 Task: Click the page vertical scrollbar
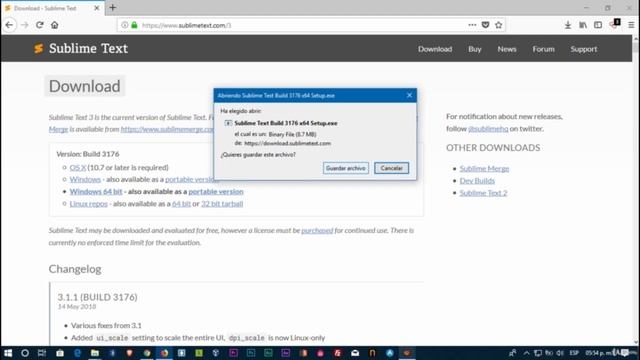pyautogui.click(x=636, y=190)
